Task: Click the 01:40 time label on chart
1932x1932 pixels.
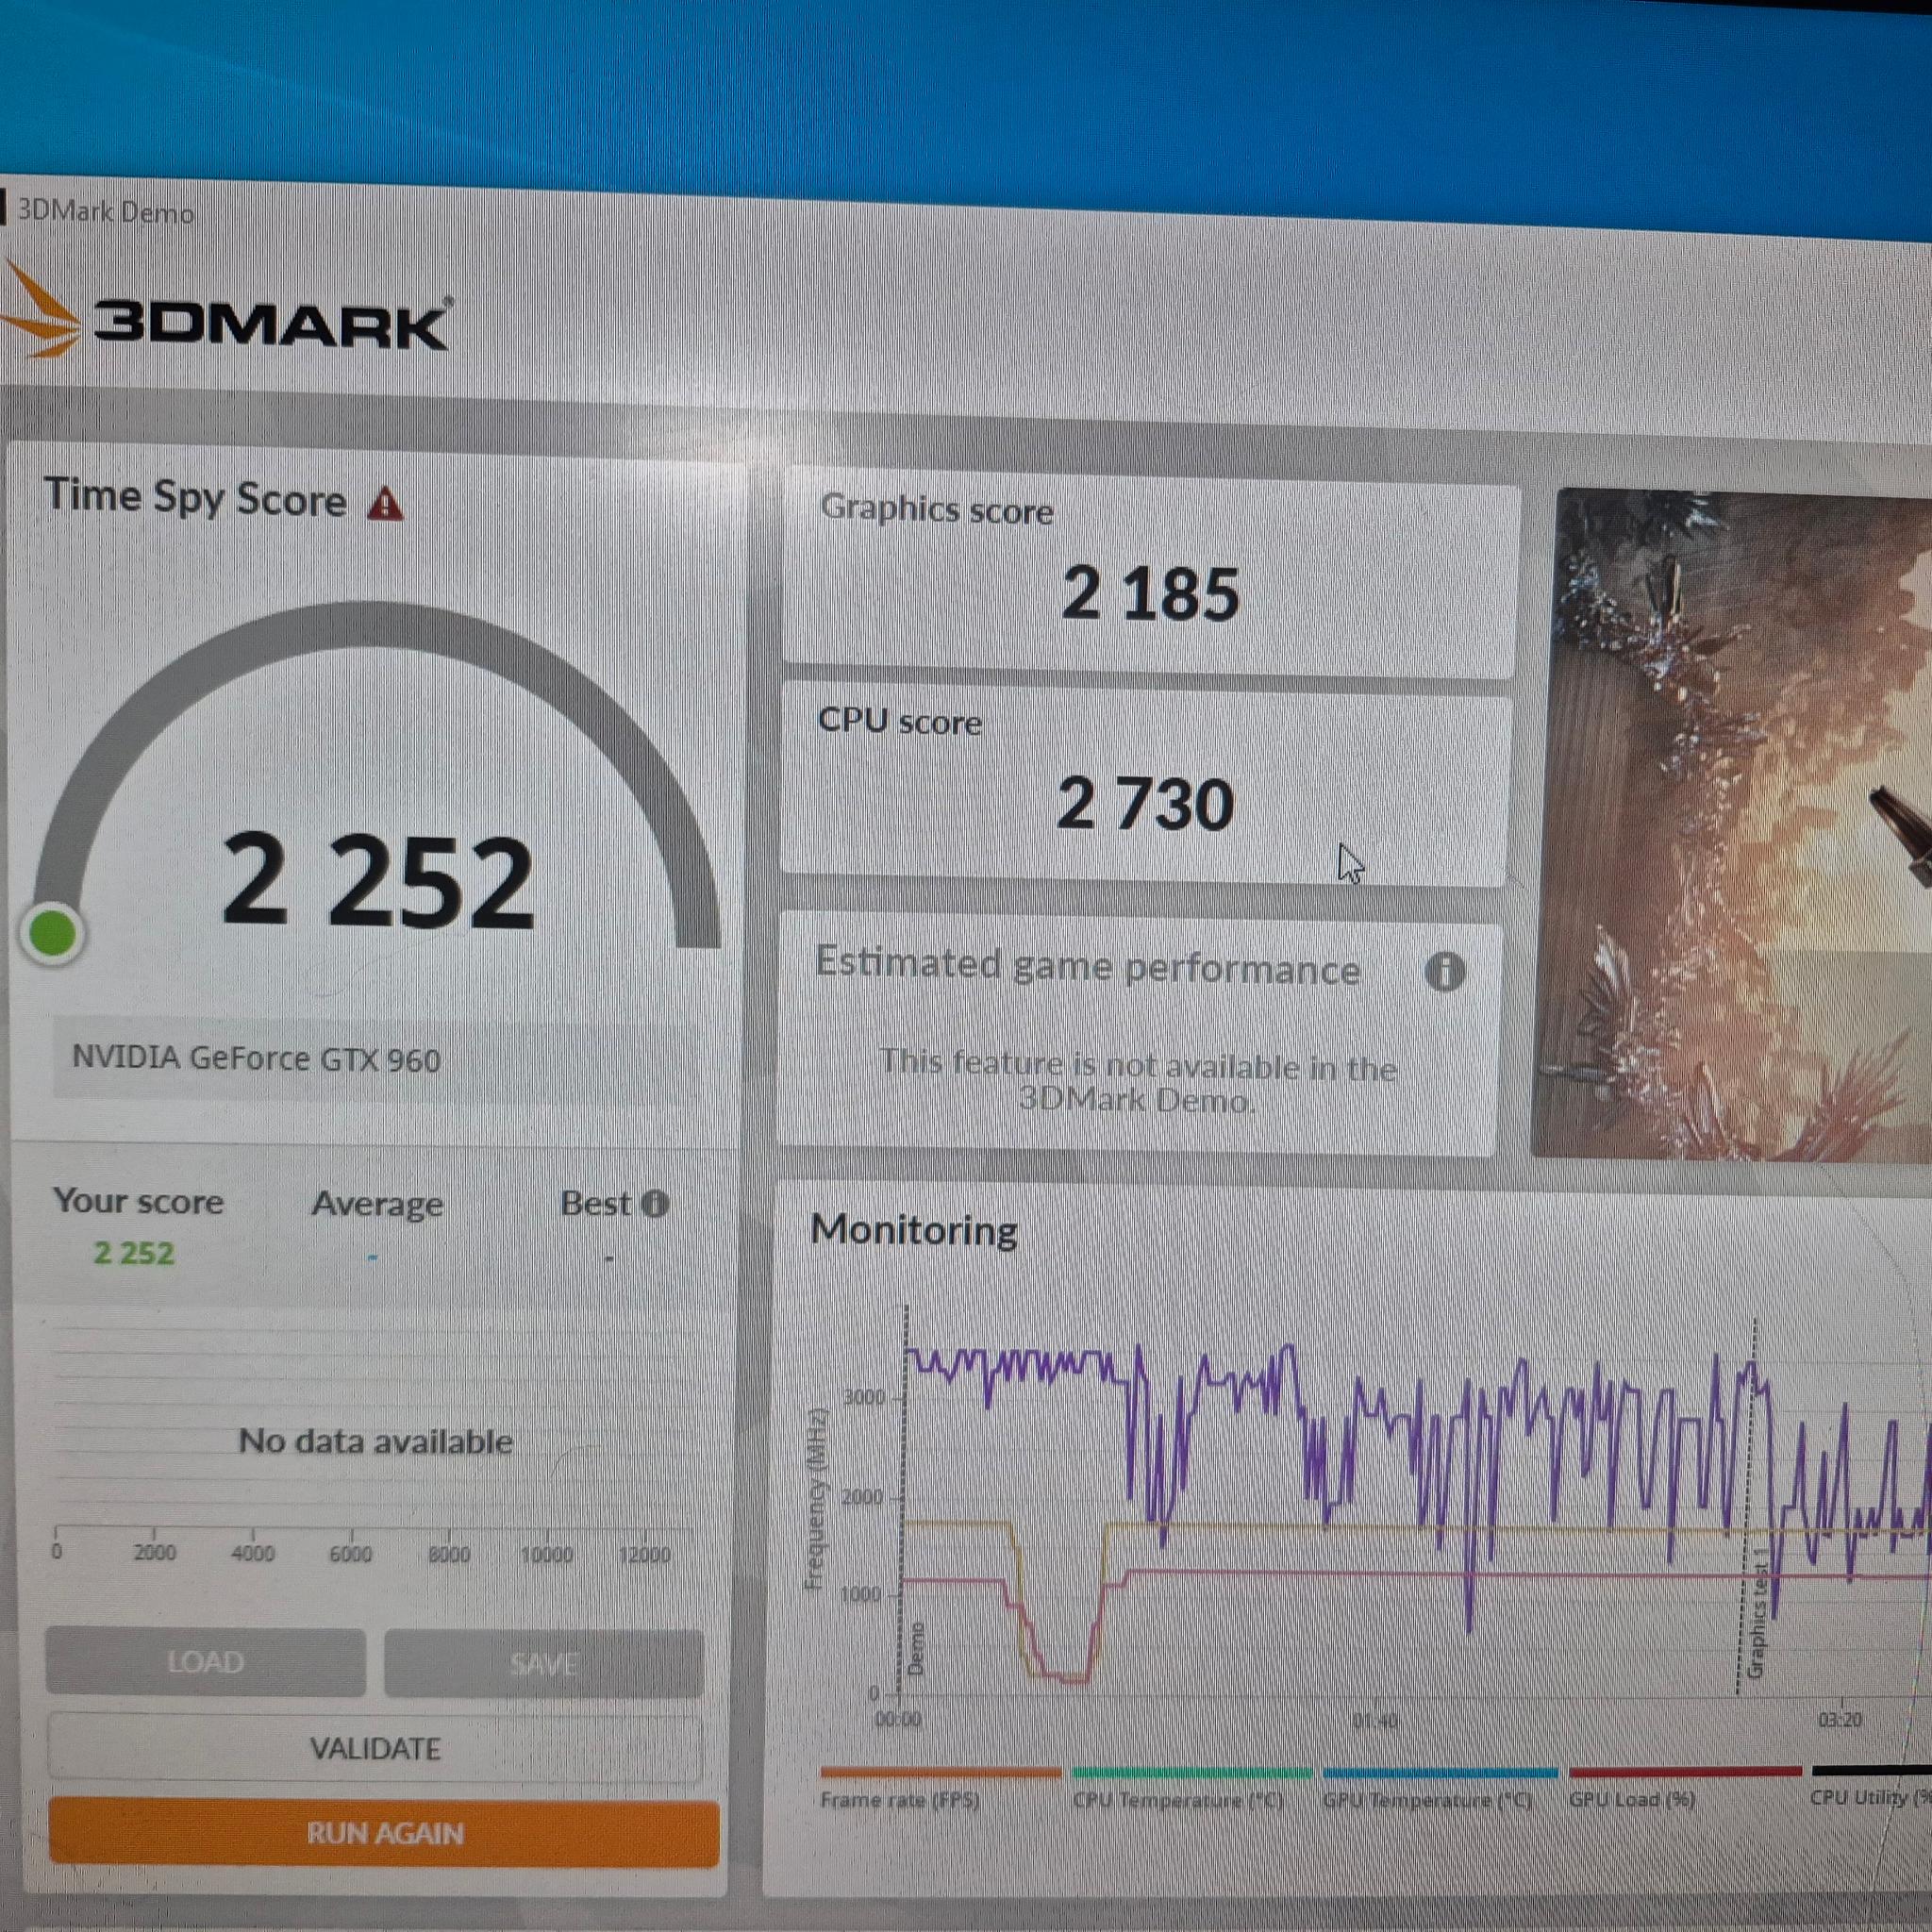Action: (1375, 1721)
